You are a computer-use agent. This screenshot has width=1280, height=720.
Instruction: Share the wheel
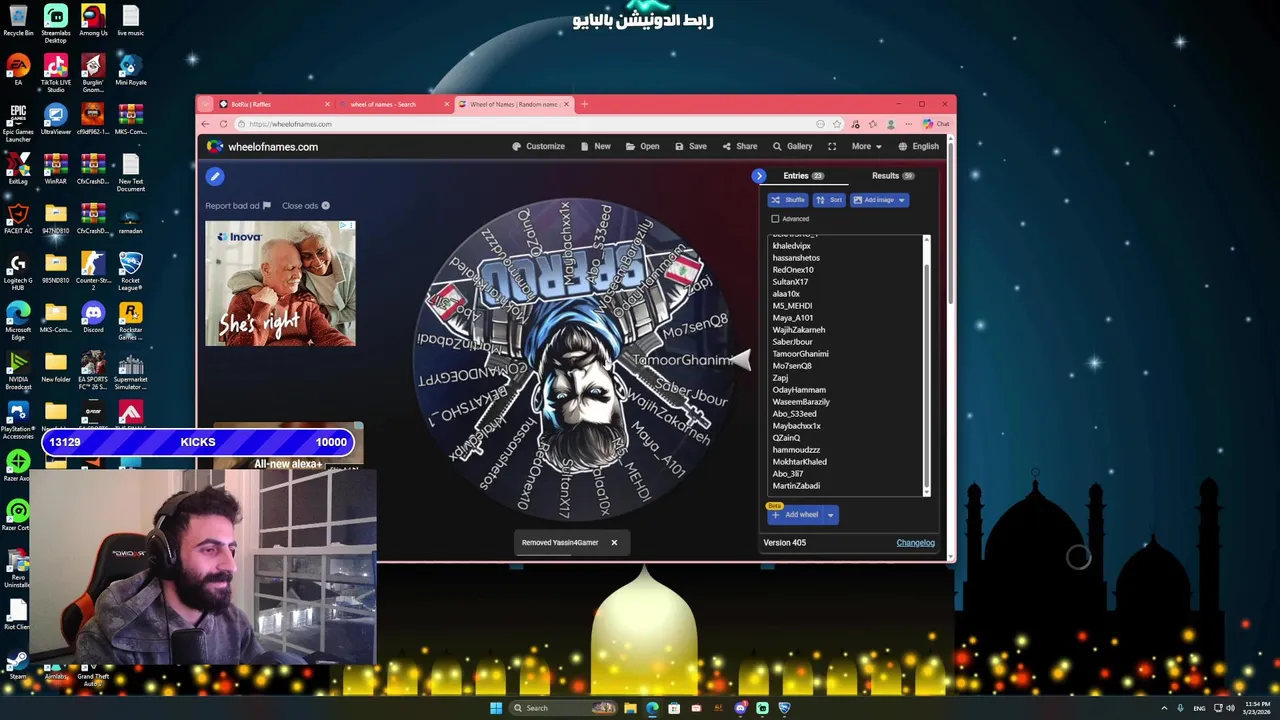coord(739,146)
